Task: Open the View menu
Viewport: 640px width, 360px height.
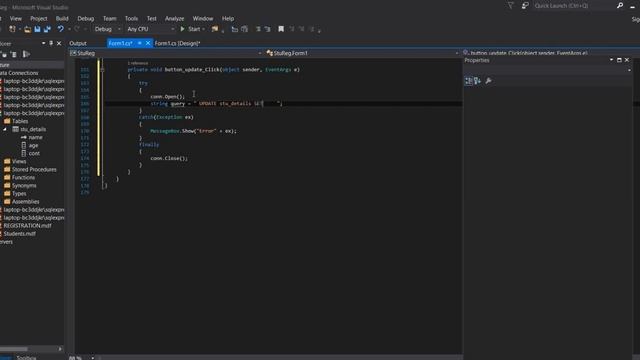Action: 16,19
